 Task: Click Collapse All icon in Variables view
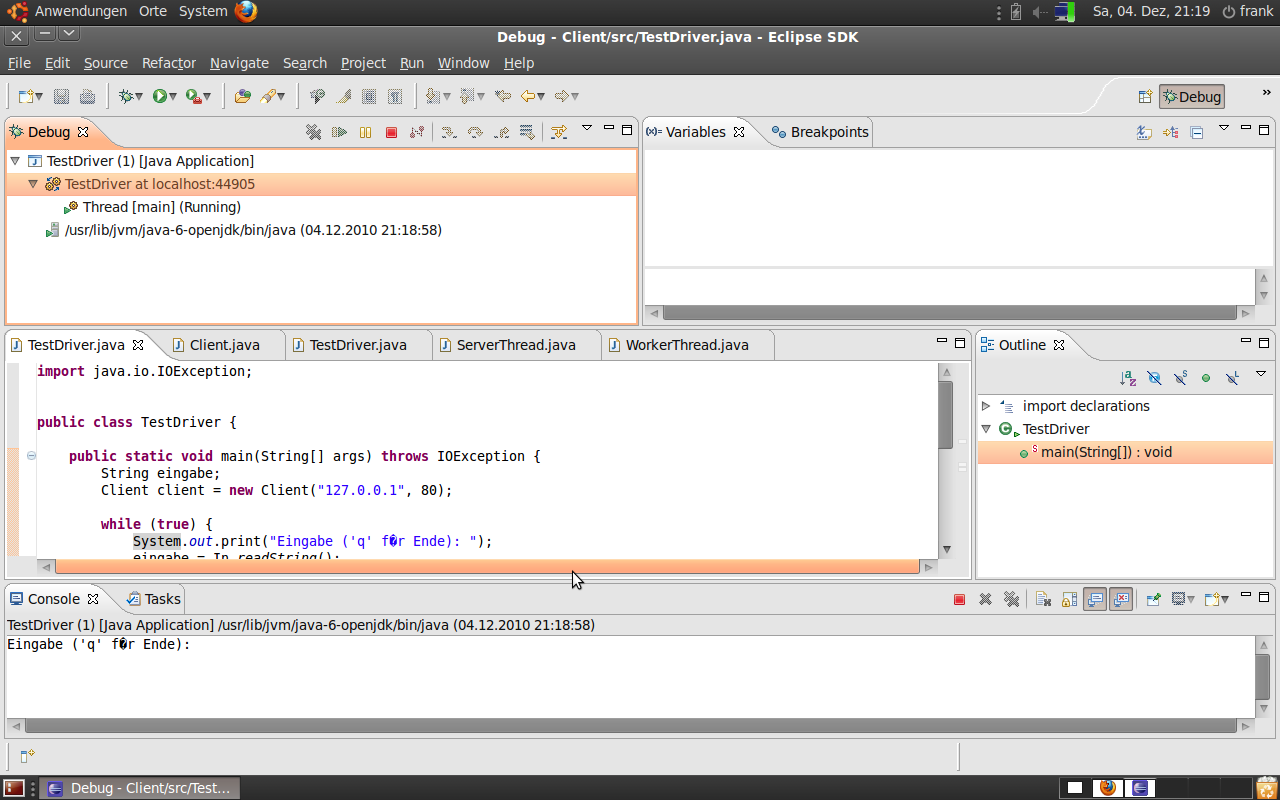coord(1196,131)
